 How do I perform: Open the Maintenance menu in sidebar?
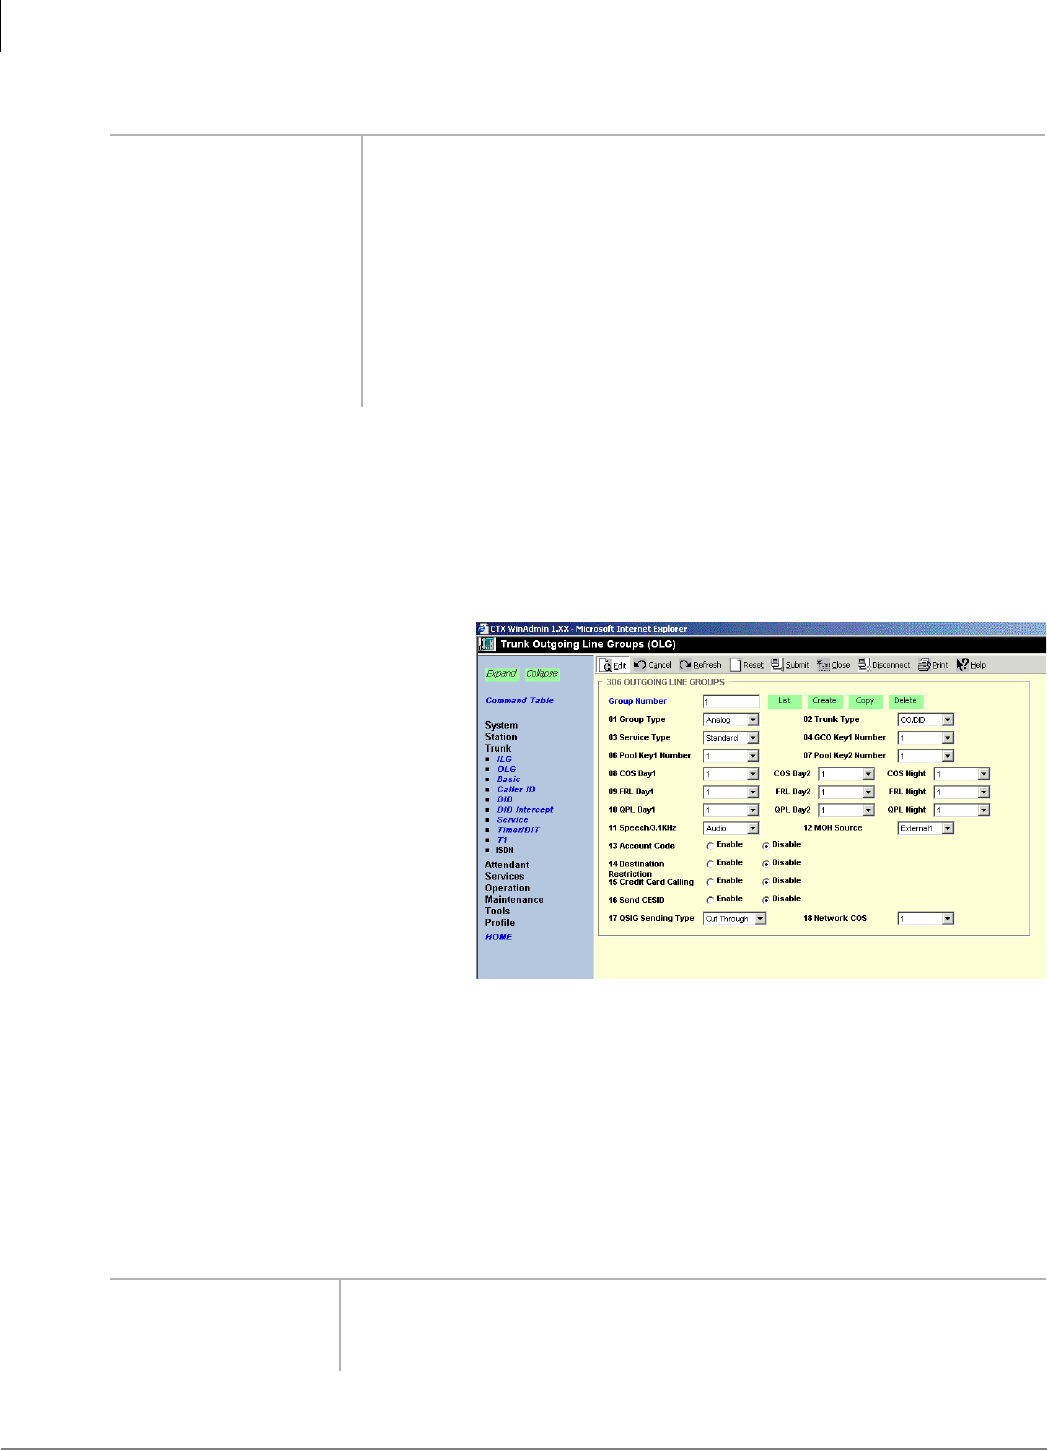514,900
